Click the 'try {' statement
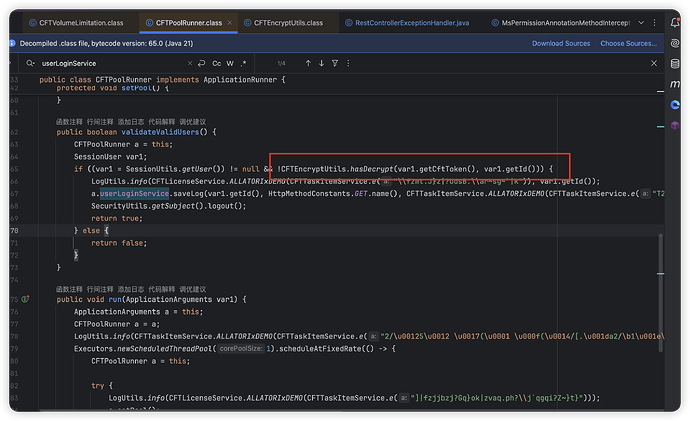690x421 pixels. (102, 385)
